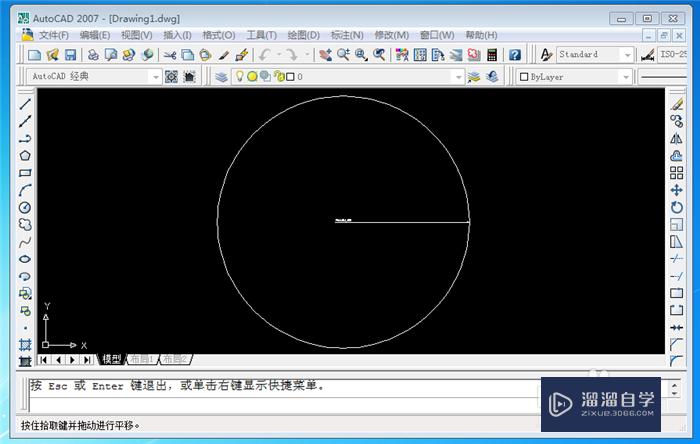Switch to the 布局2 layout tab
700x444 pixels.
click(175, 359)
